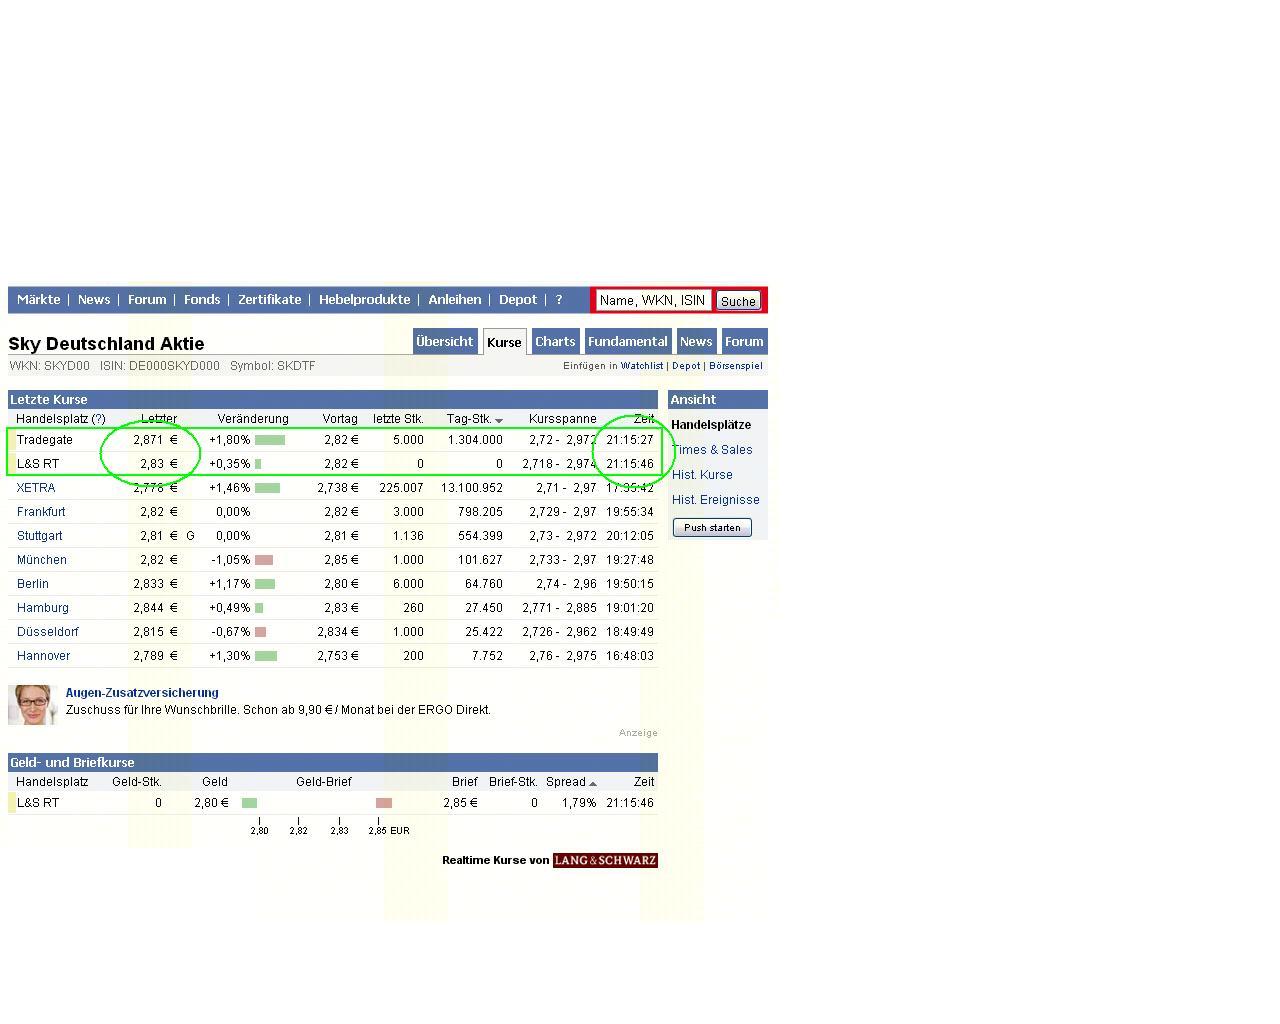The image size is (1280, 1024).
Task: Click the Tradegate last price 2,871 €
Action: (x=155, y=440)
